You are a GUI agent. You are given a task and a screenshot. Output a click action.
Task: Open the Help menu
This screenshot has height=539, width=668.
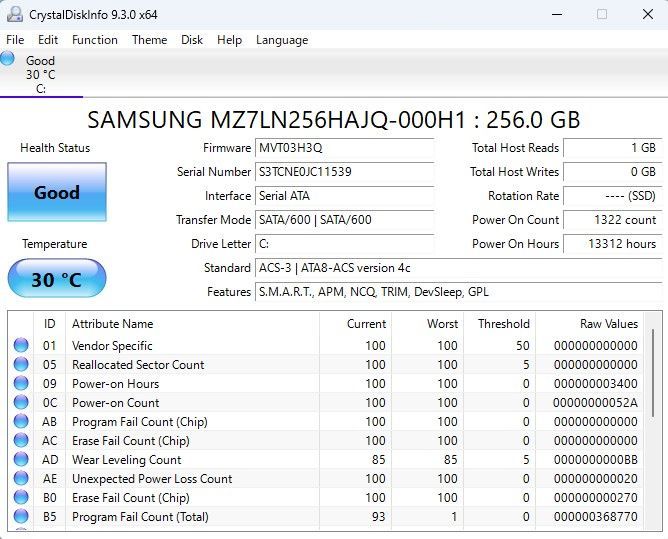click(229, 40)
